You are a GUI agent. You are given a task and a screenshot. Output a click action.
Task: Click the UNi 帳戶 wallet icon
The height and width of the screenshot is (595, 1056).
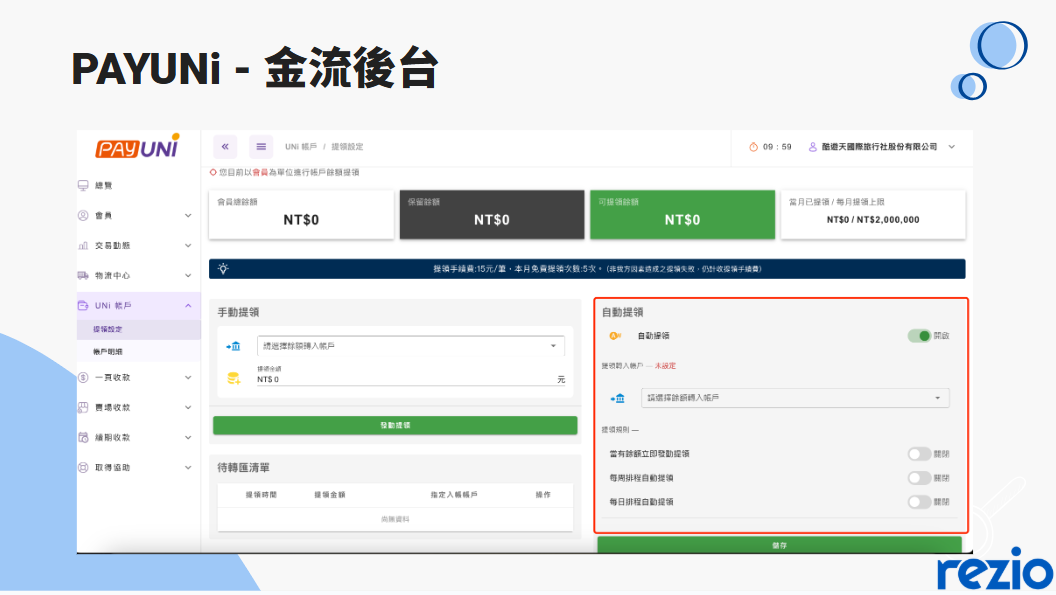click(83, 305)
